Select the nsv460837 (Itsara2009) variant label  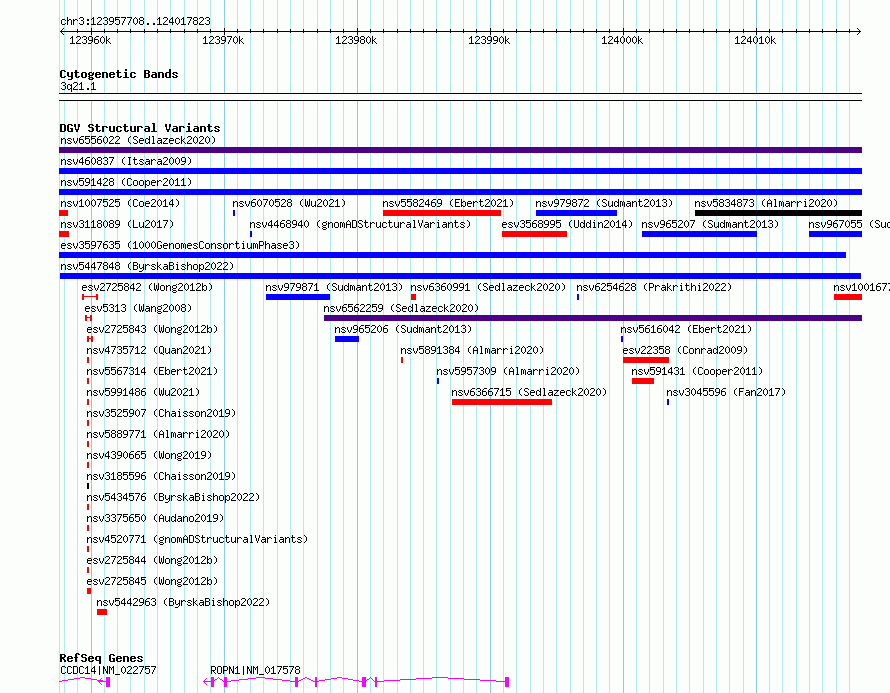pyautogui.click(x=126, y=161)
